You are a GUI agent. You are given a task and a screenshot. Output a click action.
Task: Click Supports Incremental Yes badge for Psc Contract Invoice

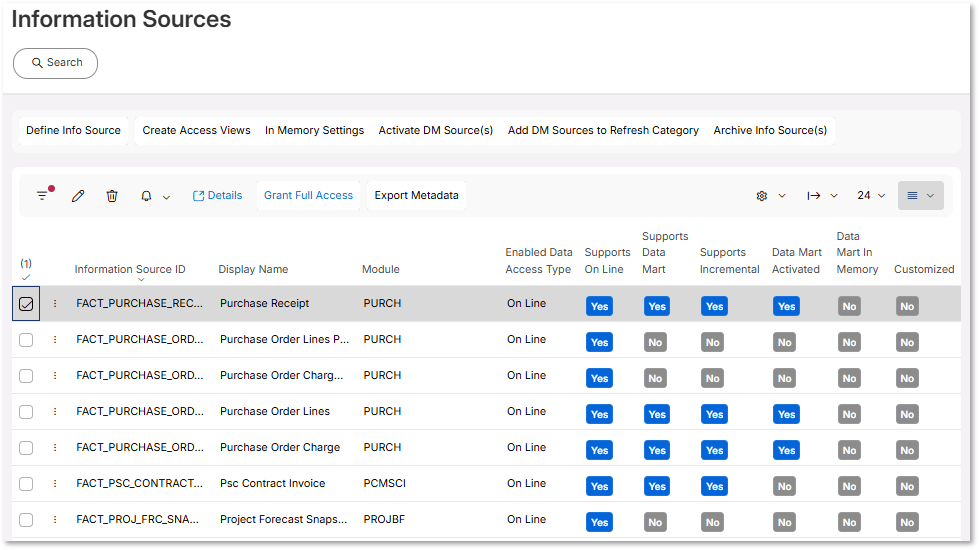[x=714, y=486]
